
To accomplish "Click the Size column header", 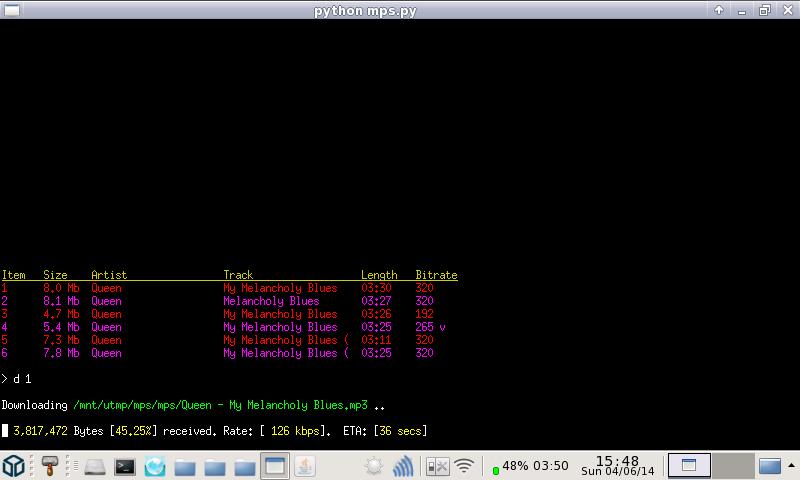I will coord(55,275).
